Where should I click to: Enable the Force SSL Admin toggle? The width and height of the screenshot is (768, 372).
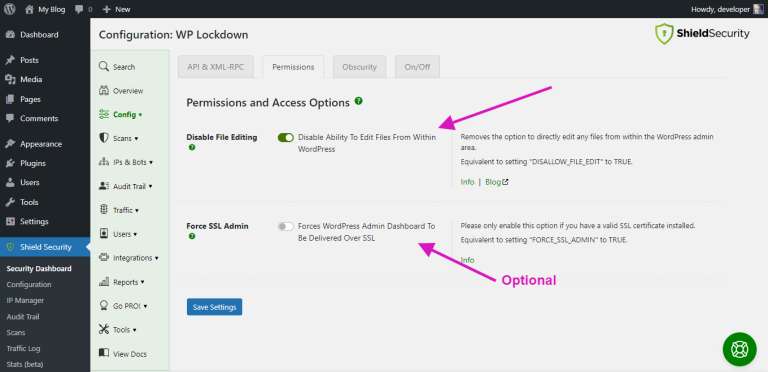[286, 226]
